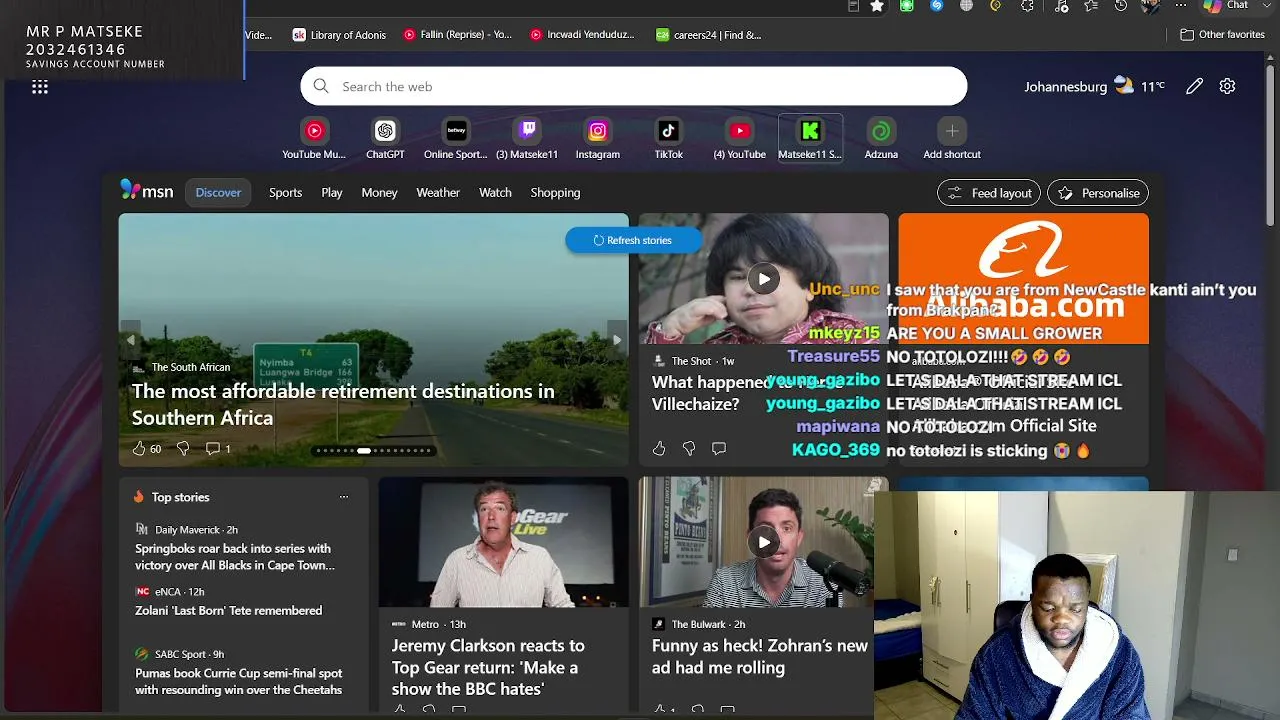Image resolution: width=1280 pixels, height=720 pixels.
Task: Open the affordable retirement destinations headline
Action: (x=343, y=404)
